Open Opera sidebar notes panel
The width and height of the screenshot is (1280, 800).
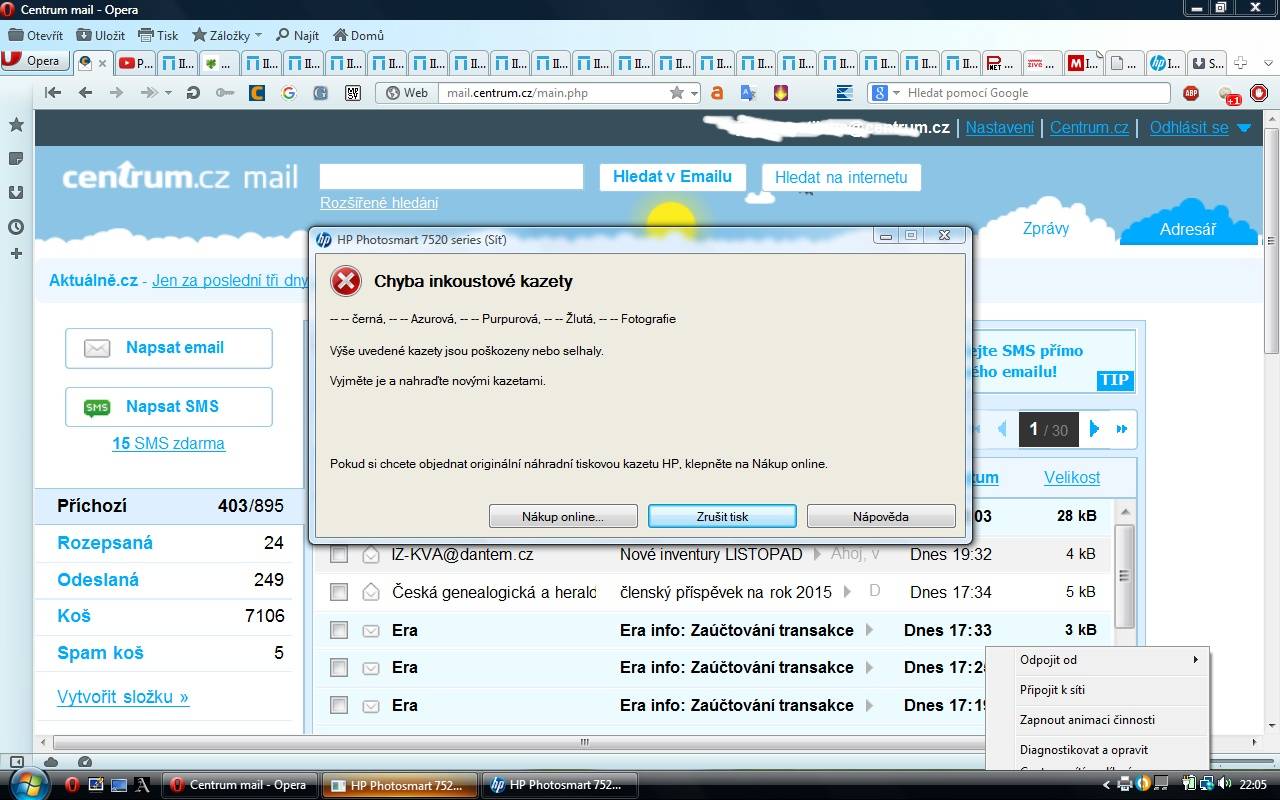(x=16, y=159)
